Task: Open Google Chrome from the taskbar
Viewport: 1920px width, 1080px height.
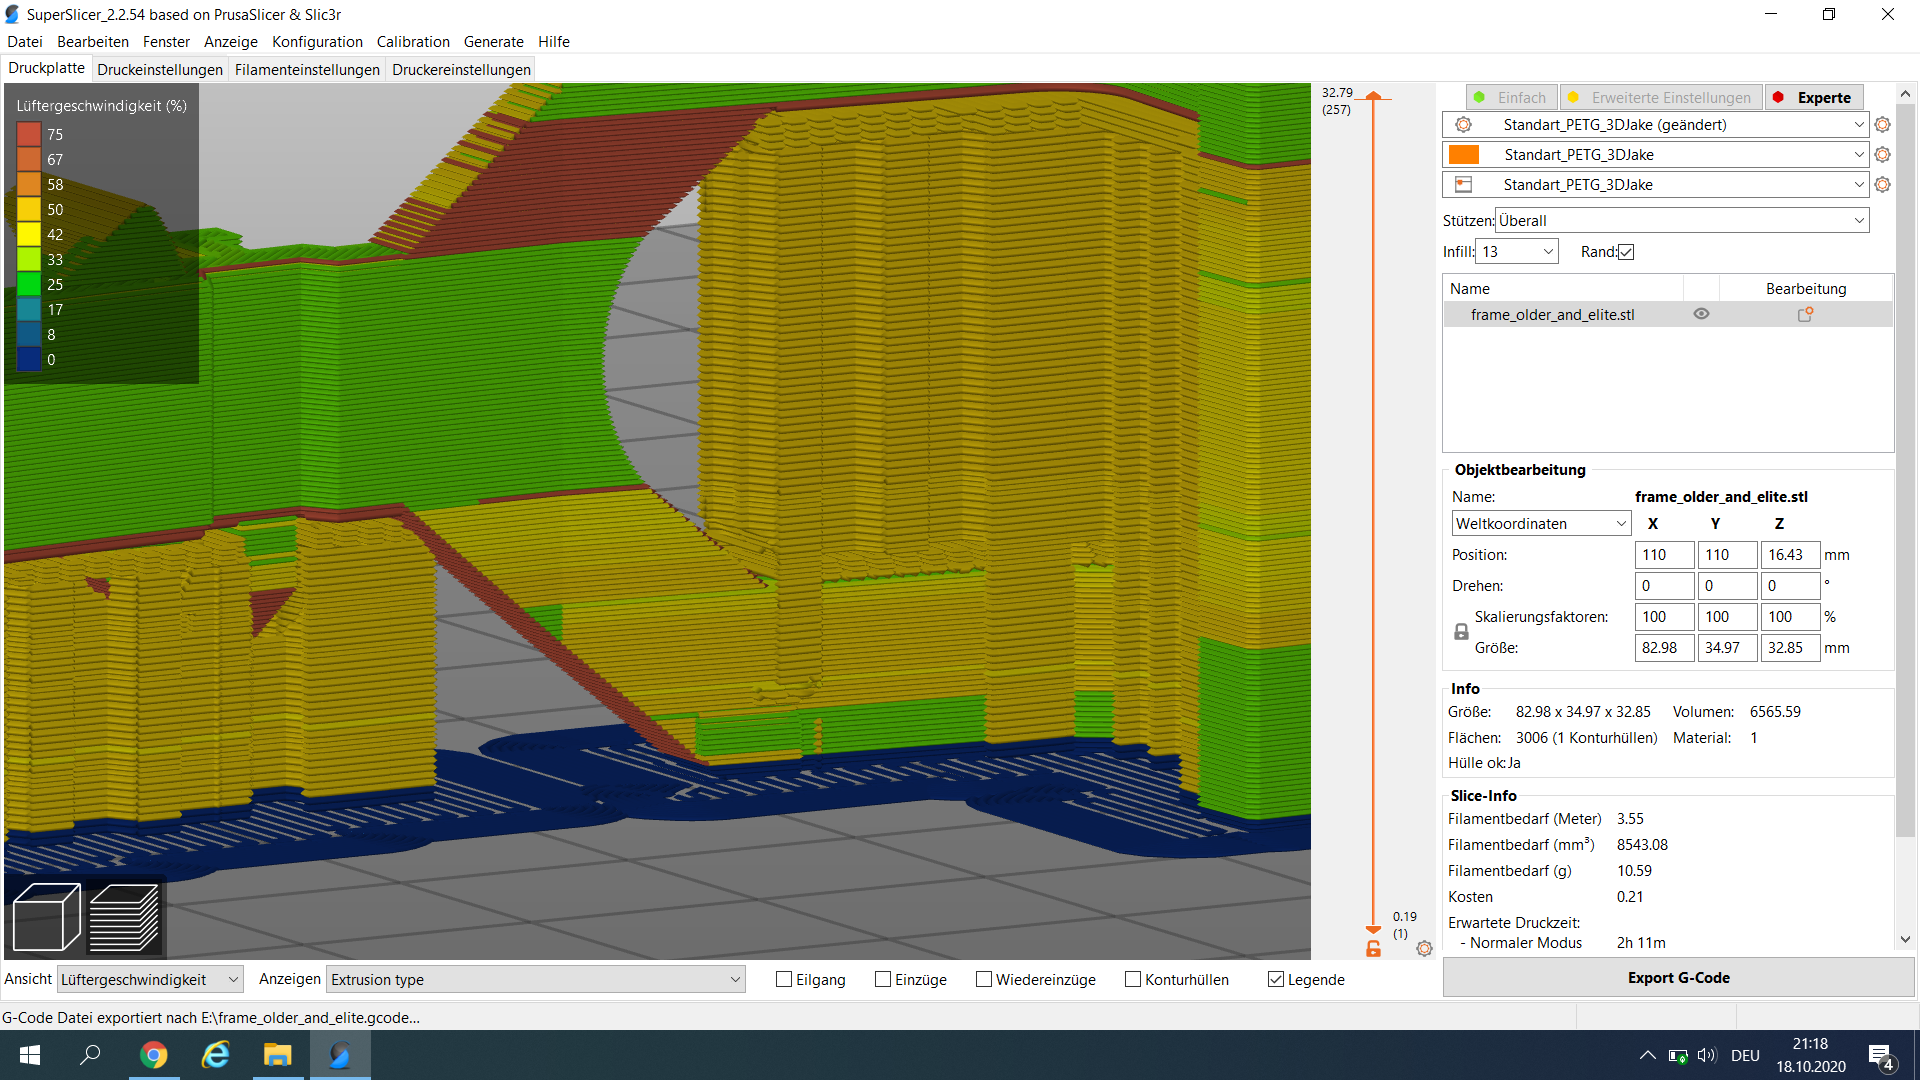Action: tap(153, 1054)
